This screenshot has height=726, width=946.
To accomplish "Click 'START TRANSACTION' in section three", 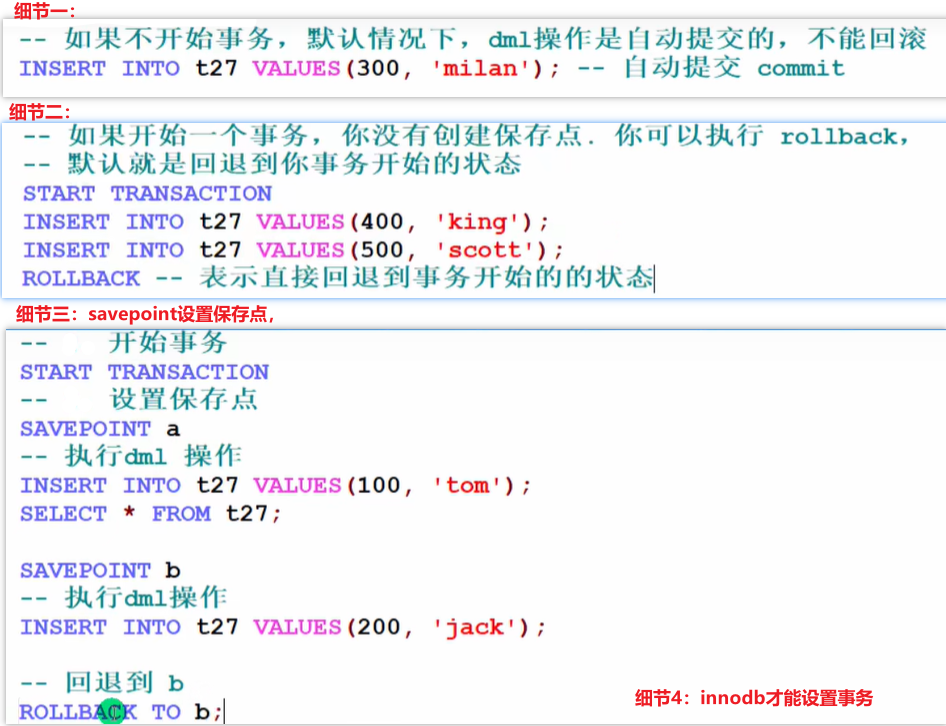I will click(x=145, y=372).
